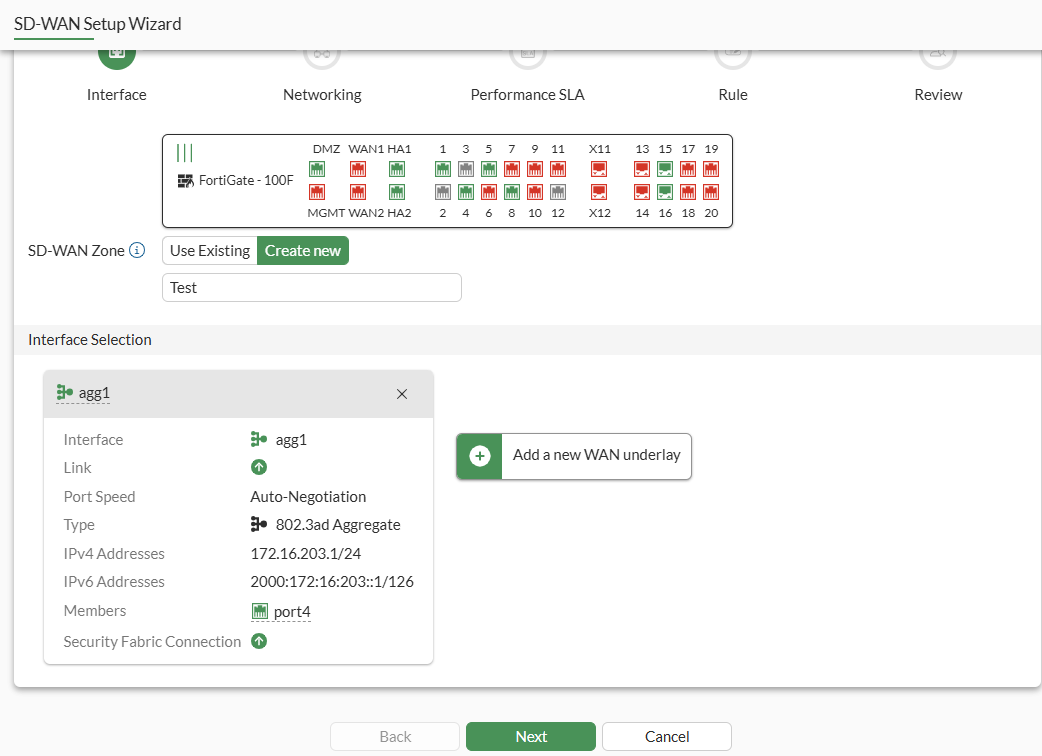Click the Performance SLA step icon

click(527, 57)
